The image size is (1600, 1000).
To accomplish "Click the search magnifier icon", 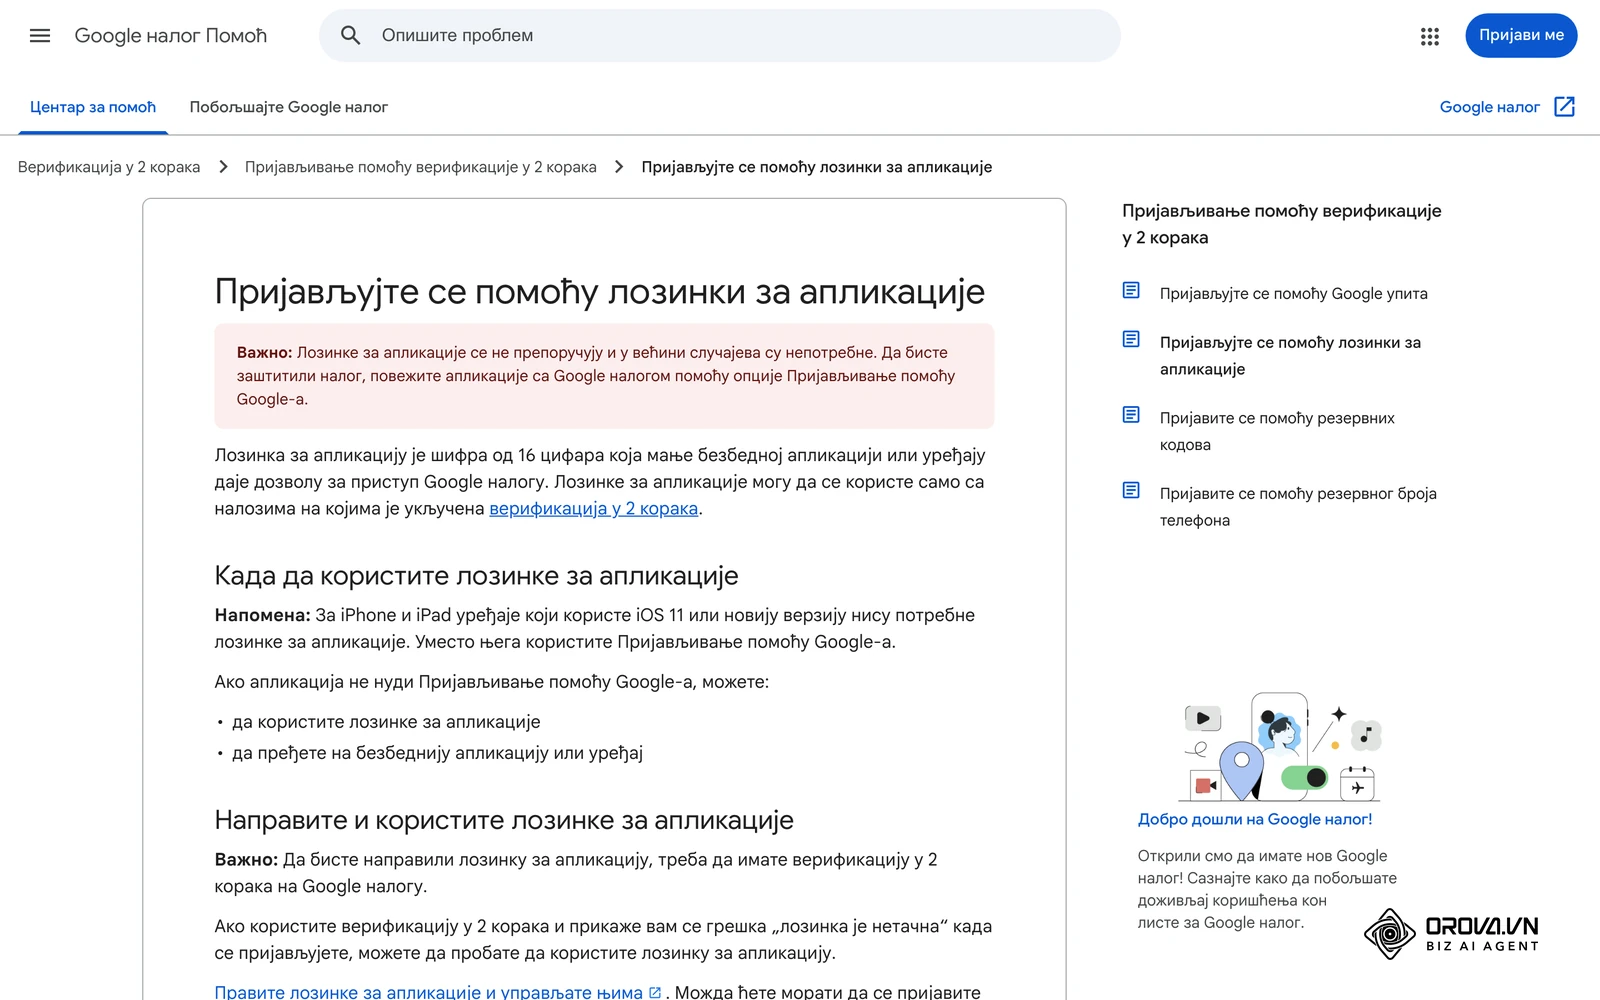I will [x=350, y=36].
